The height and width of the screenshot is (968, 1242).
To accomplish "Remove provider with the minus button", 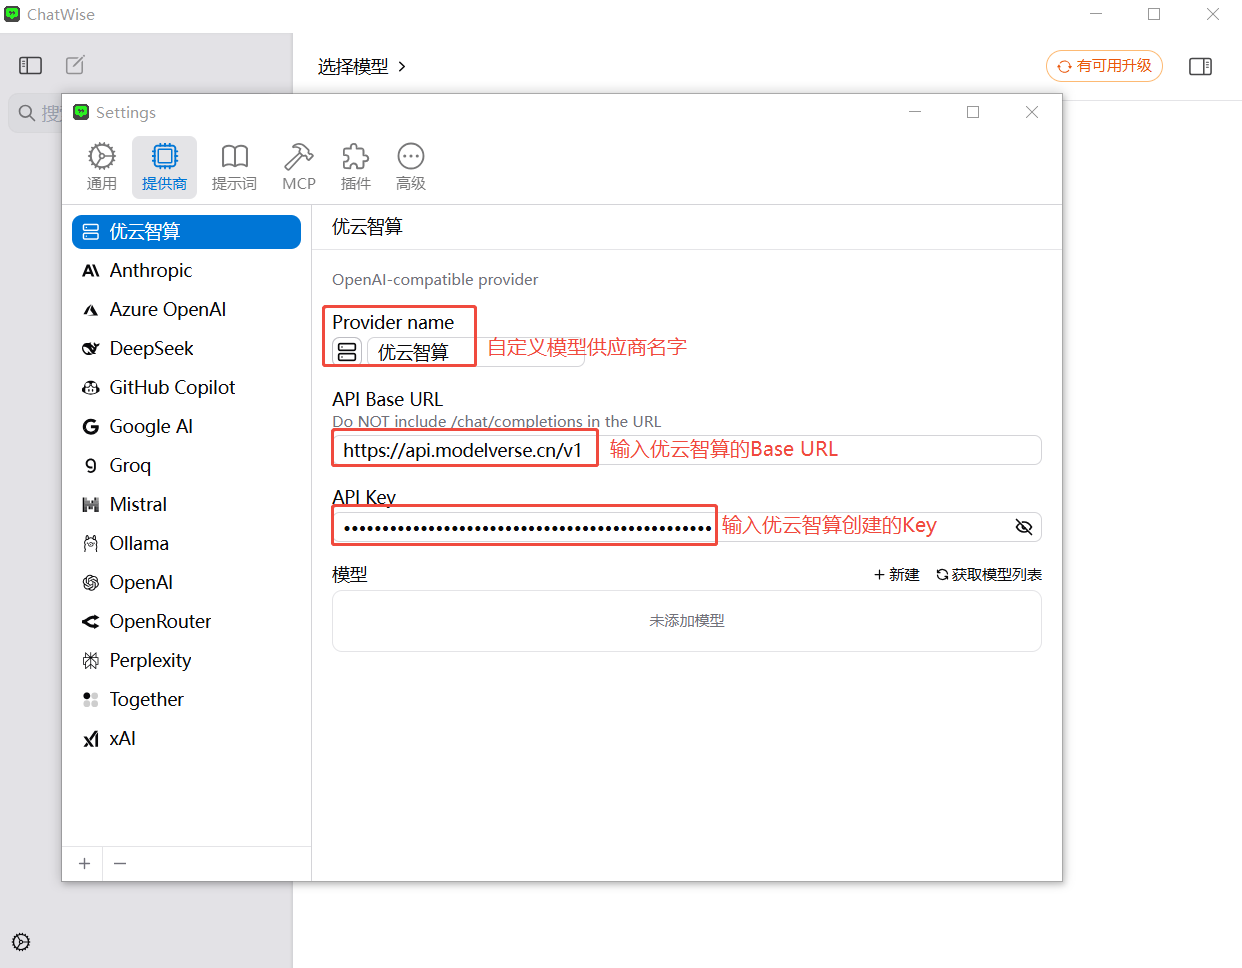I will click(120, 864).
